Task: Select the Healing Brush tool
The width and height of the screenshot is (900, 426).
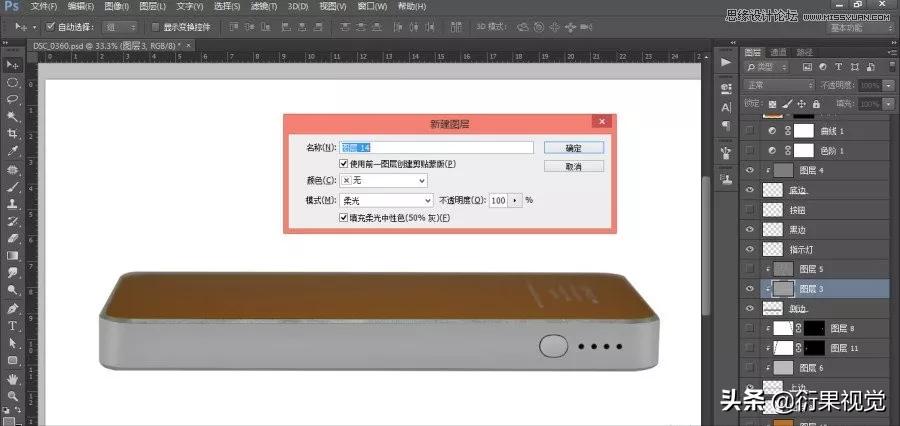Action: [x=12, y=169]
